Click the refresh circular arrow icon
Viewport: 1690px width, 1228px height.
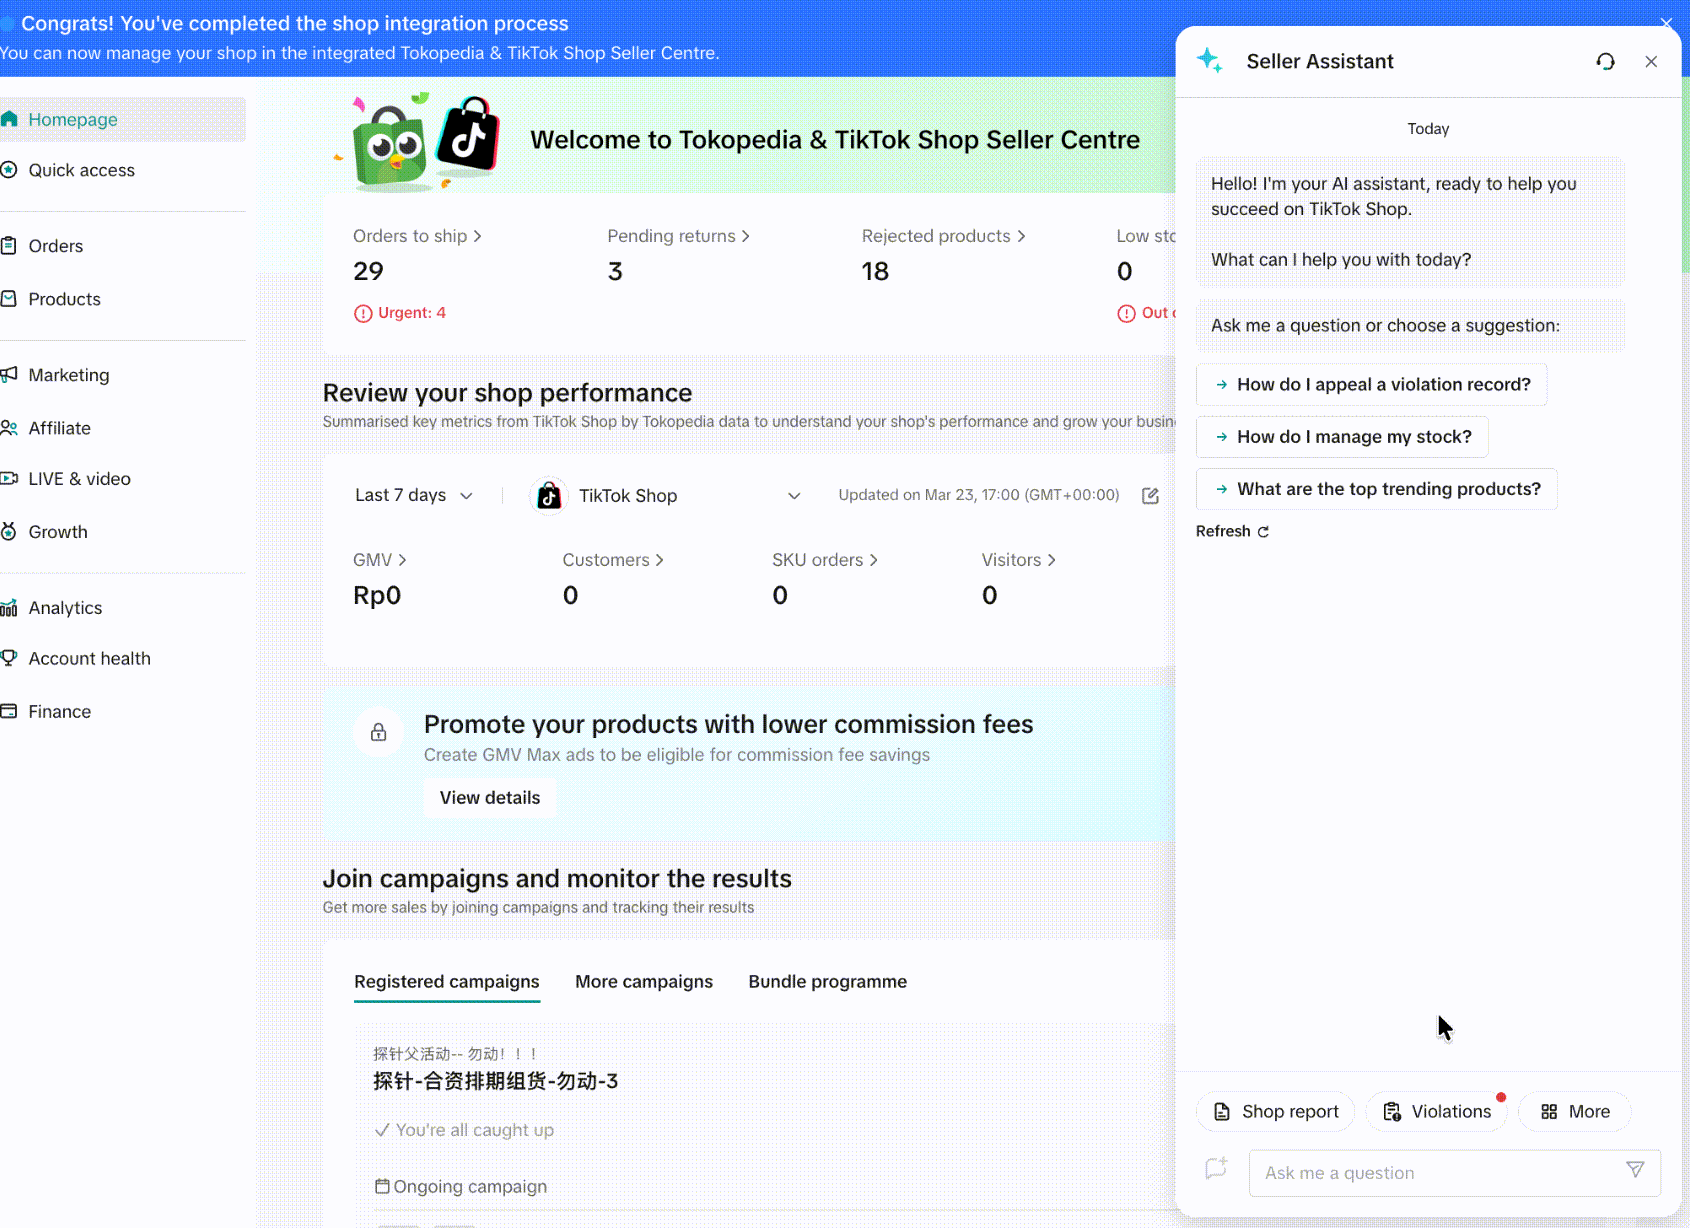pos(1263,532)
